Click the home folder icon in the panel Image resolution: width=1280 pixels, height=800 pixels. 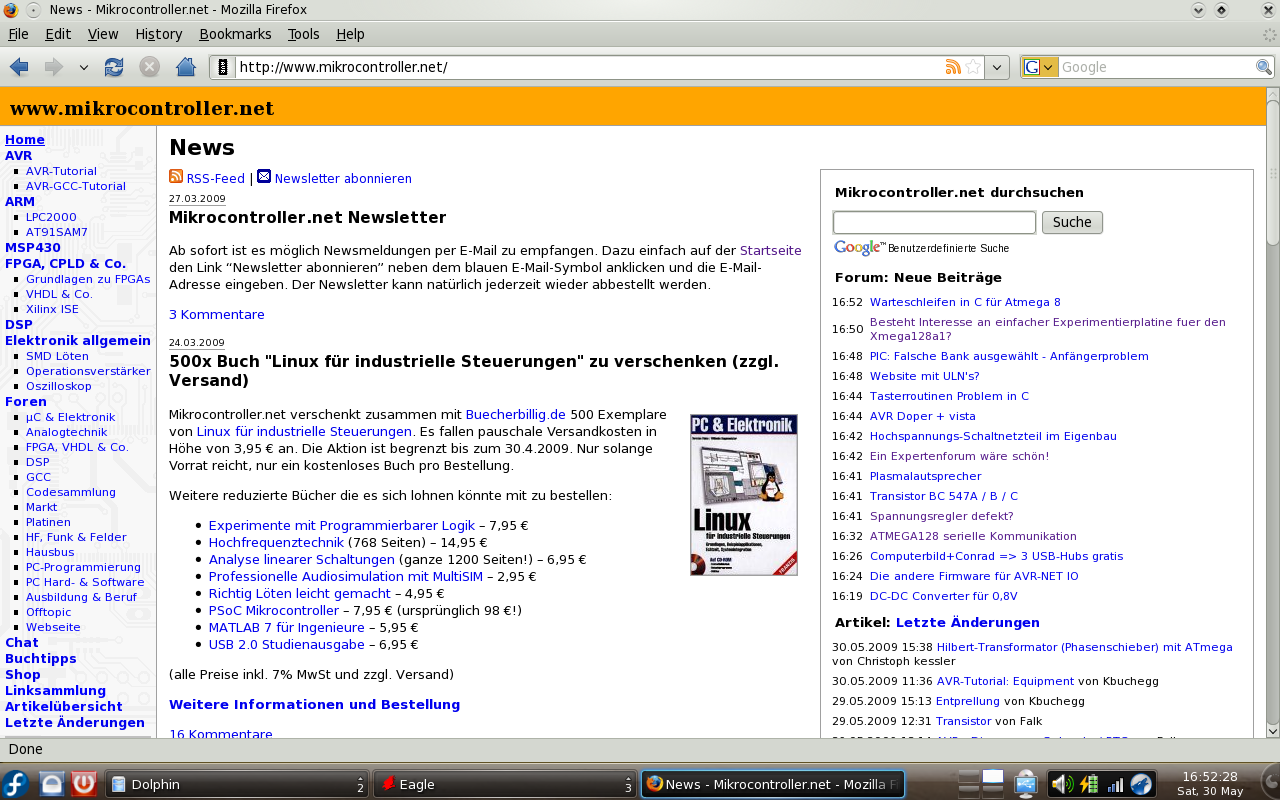[52, 784]
